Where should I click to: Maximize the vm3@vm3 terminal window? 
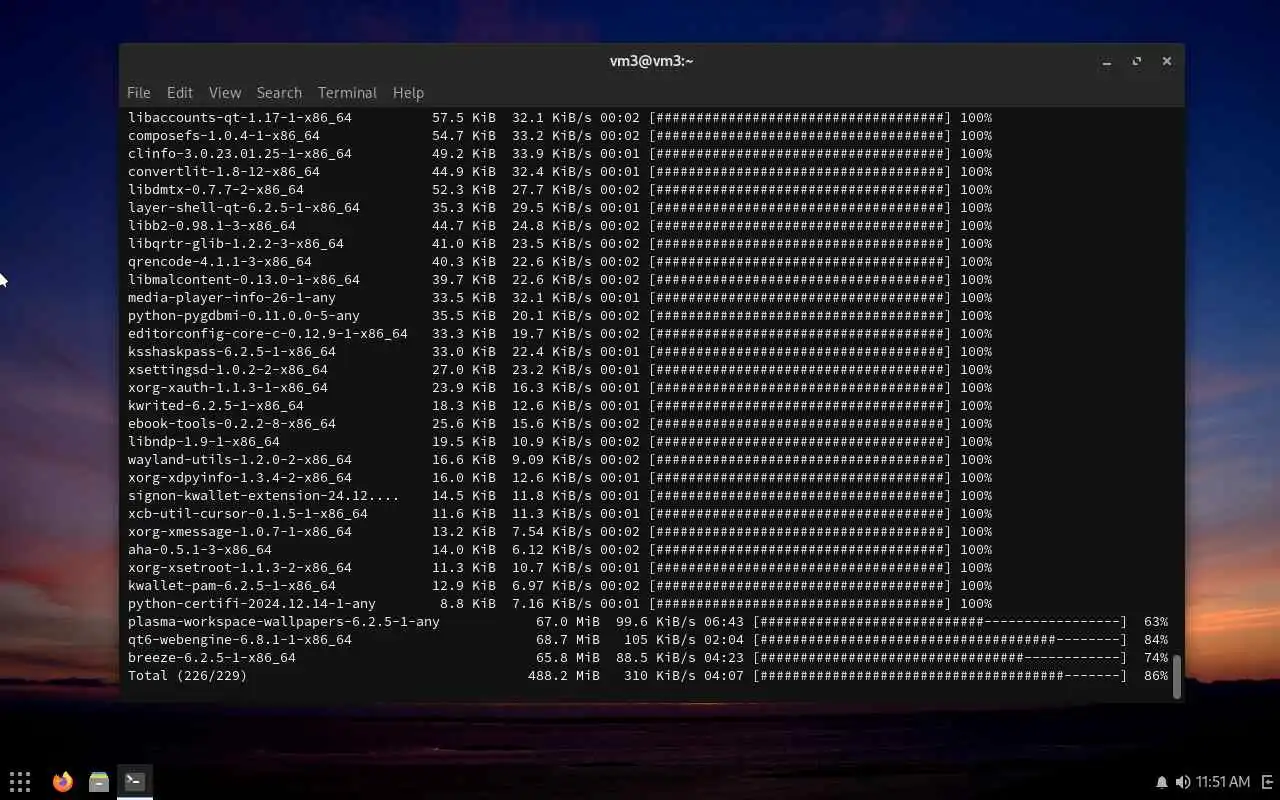tap(1137, 61)
